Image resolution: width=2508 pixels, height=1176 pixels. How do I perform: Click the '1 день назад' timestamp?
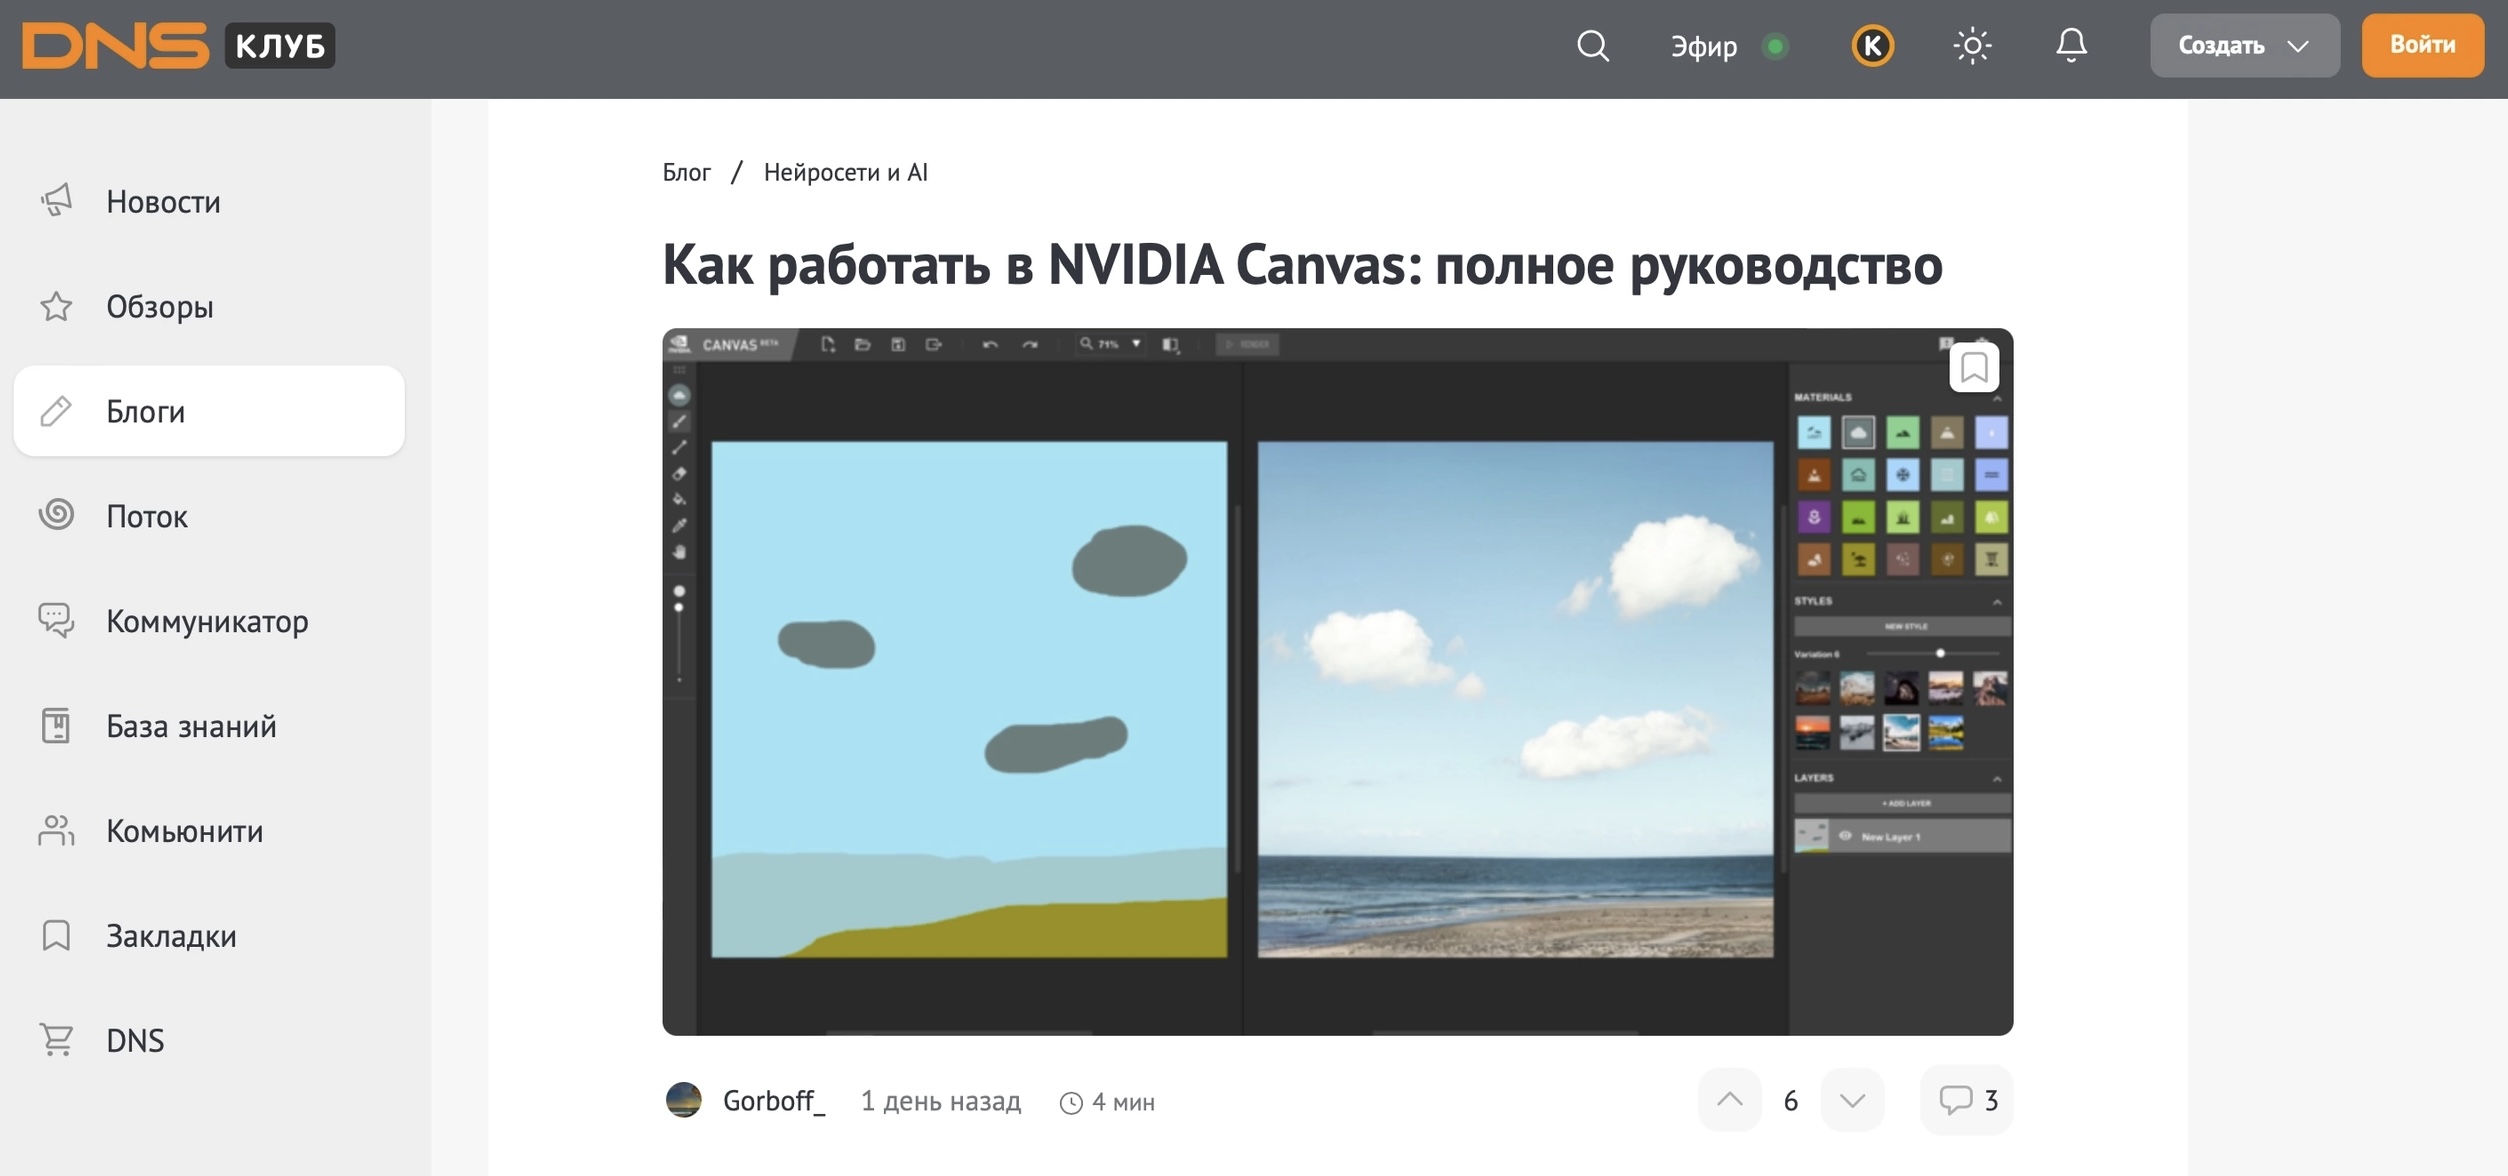point(941,1101)
